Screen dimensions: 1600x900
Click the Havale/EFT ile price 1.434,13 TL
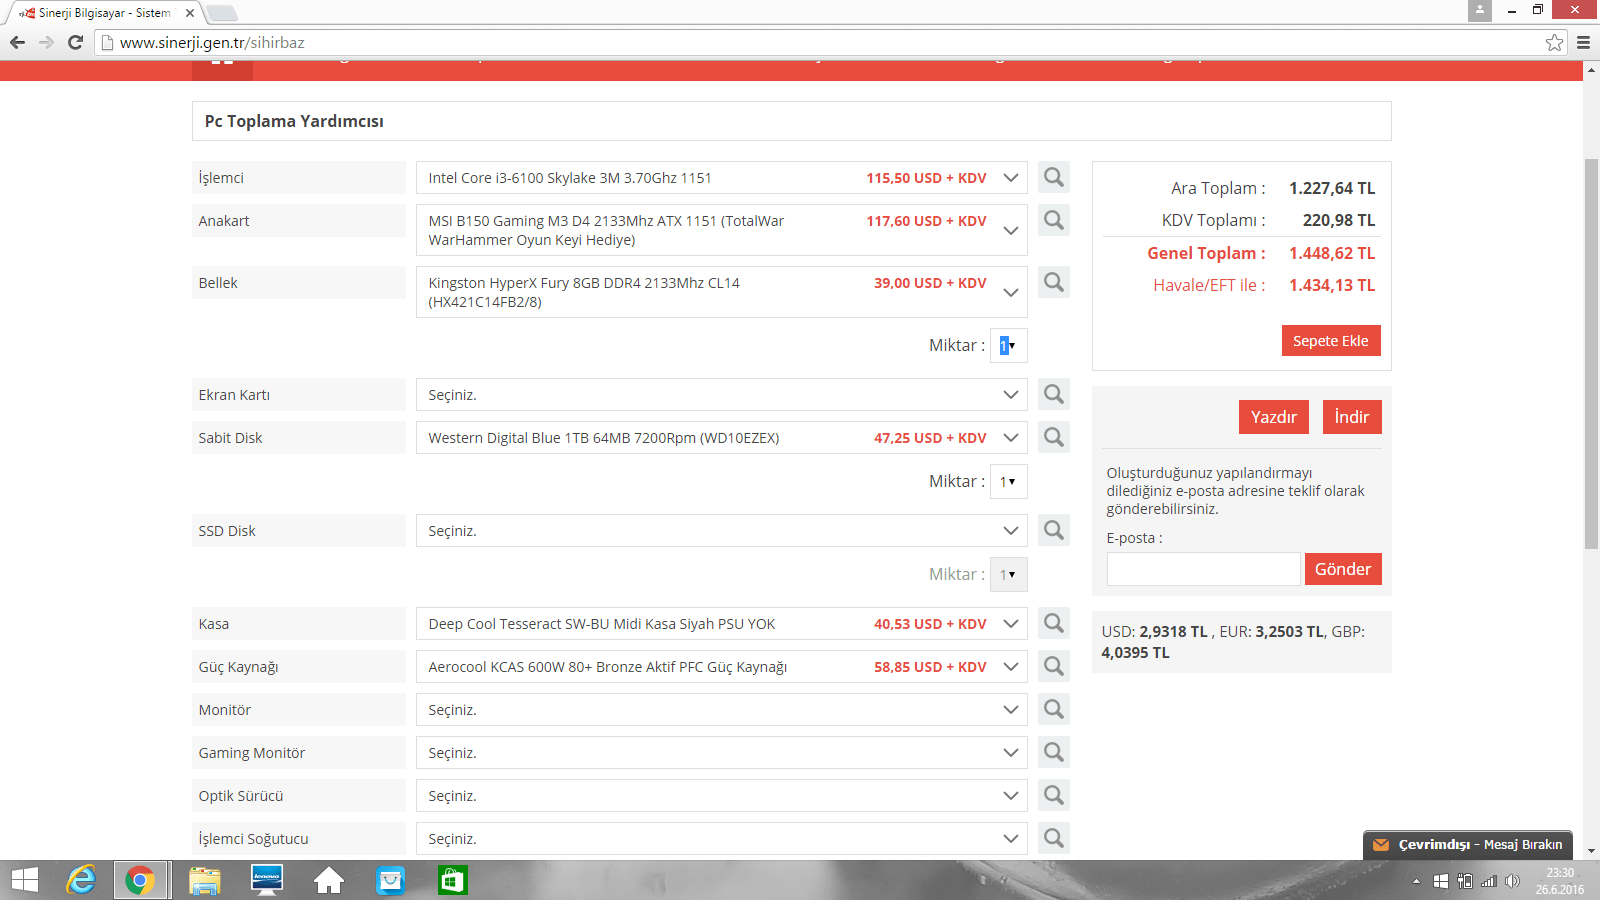(x=1332, y=285)
